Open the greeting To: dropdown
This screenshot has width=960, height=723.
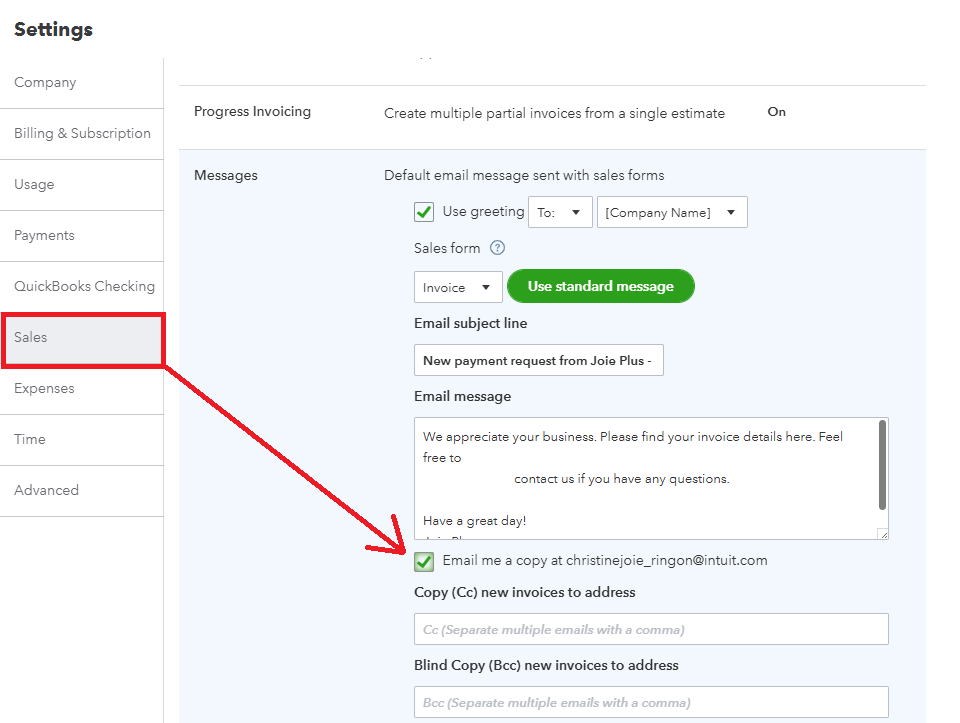560,212
